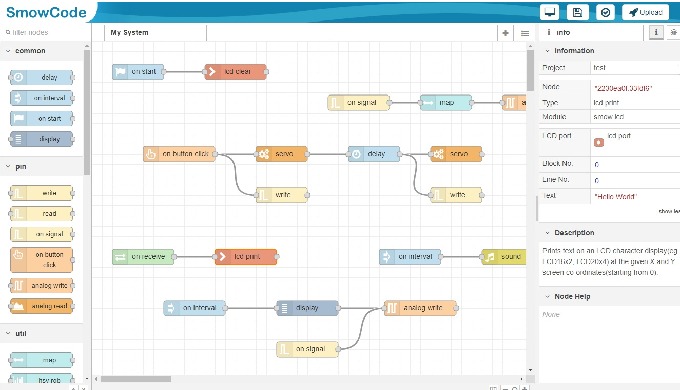This screenshot has width=680, height=390.
Task: Select the write palette node
Action: [42, 193]
